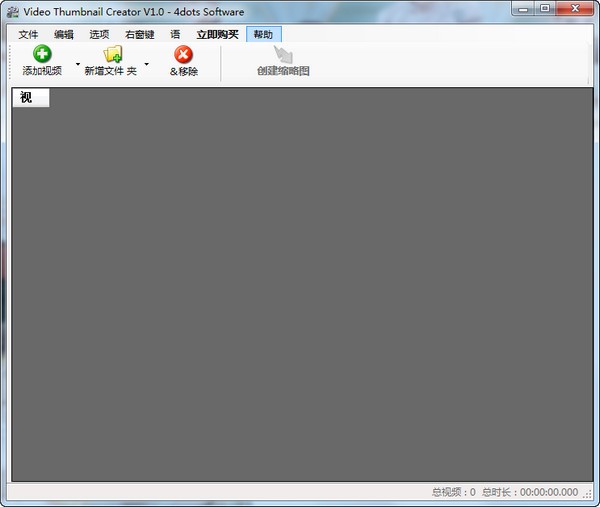
Task: Open the 语 language menu
Action: pos(175,34)
